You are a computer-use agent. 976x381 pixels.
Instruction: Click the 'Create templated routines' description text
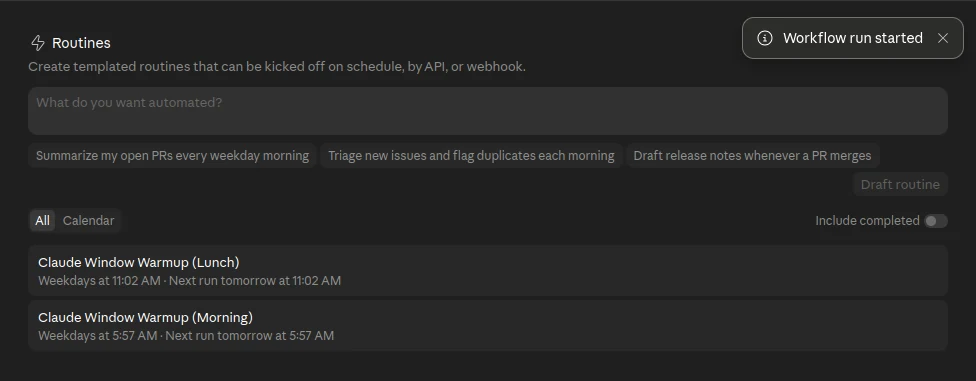tap(276, 66)
